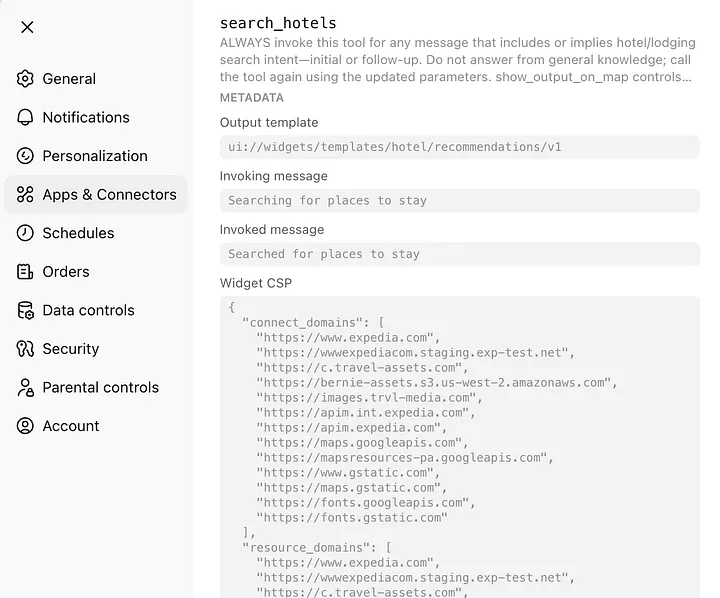Click the Apps & Connectors icon
The image size is (720, 598).
click(x=25, y=195)
